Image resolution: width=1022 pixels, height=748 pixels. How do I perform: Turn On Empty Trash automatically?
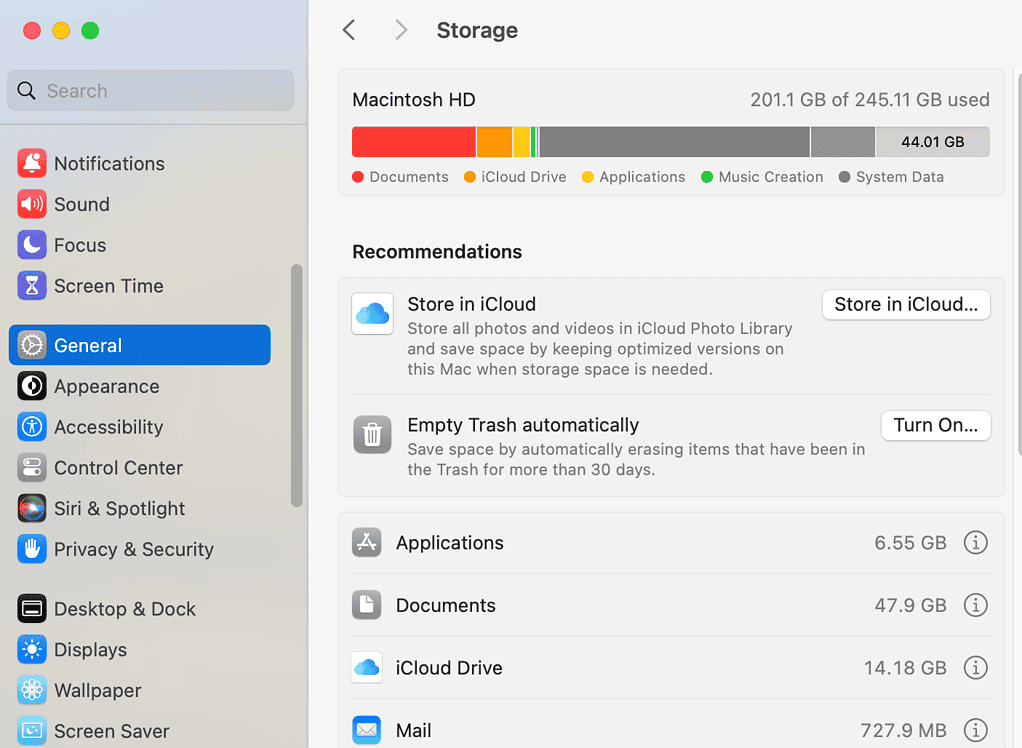pos(935,425)
